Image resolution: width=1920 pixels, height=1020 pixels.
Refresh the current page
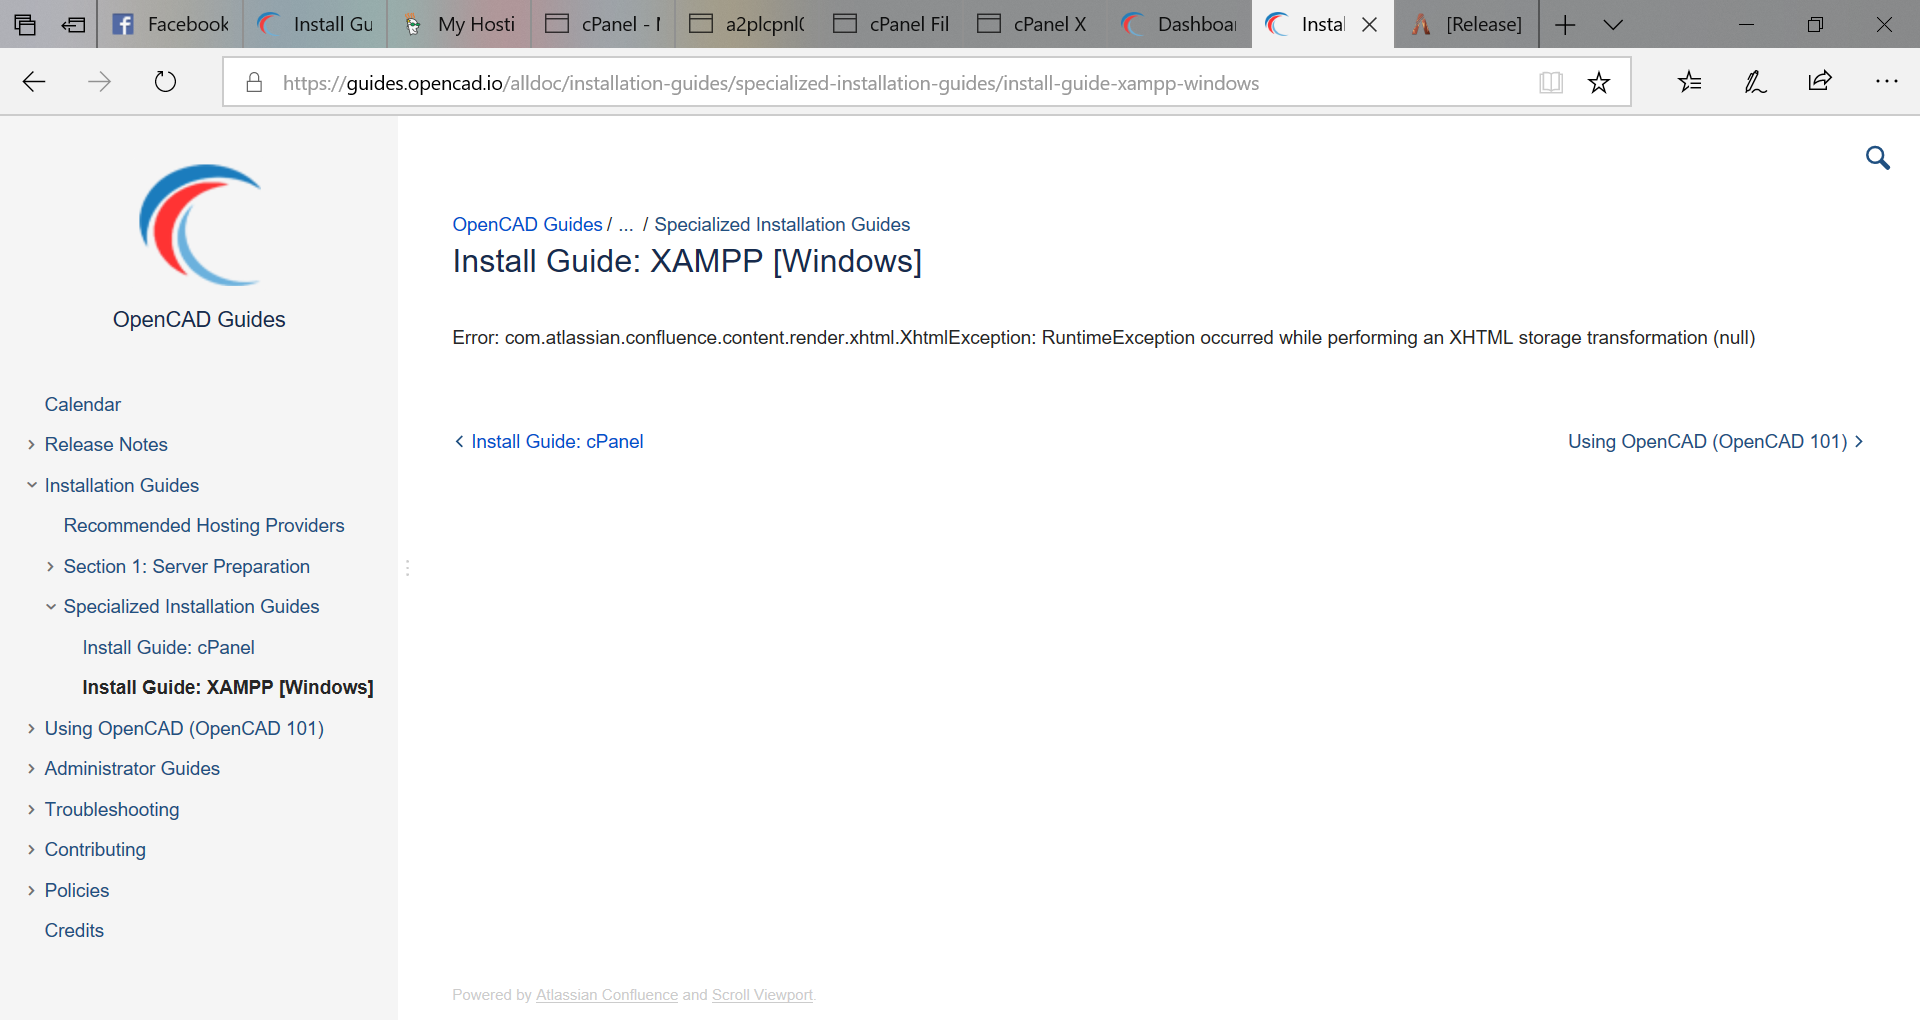(x=164, y=82)
